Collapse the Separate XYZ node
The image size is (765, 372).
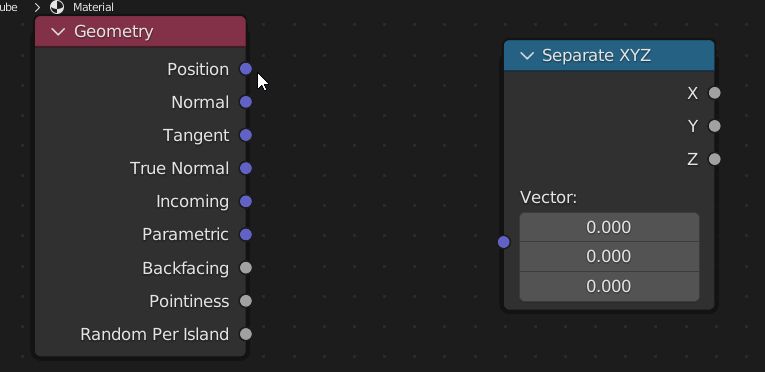coord(527,56)
